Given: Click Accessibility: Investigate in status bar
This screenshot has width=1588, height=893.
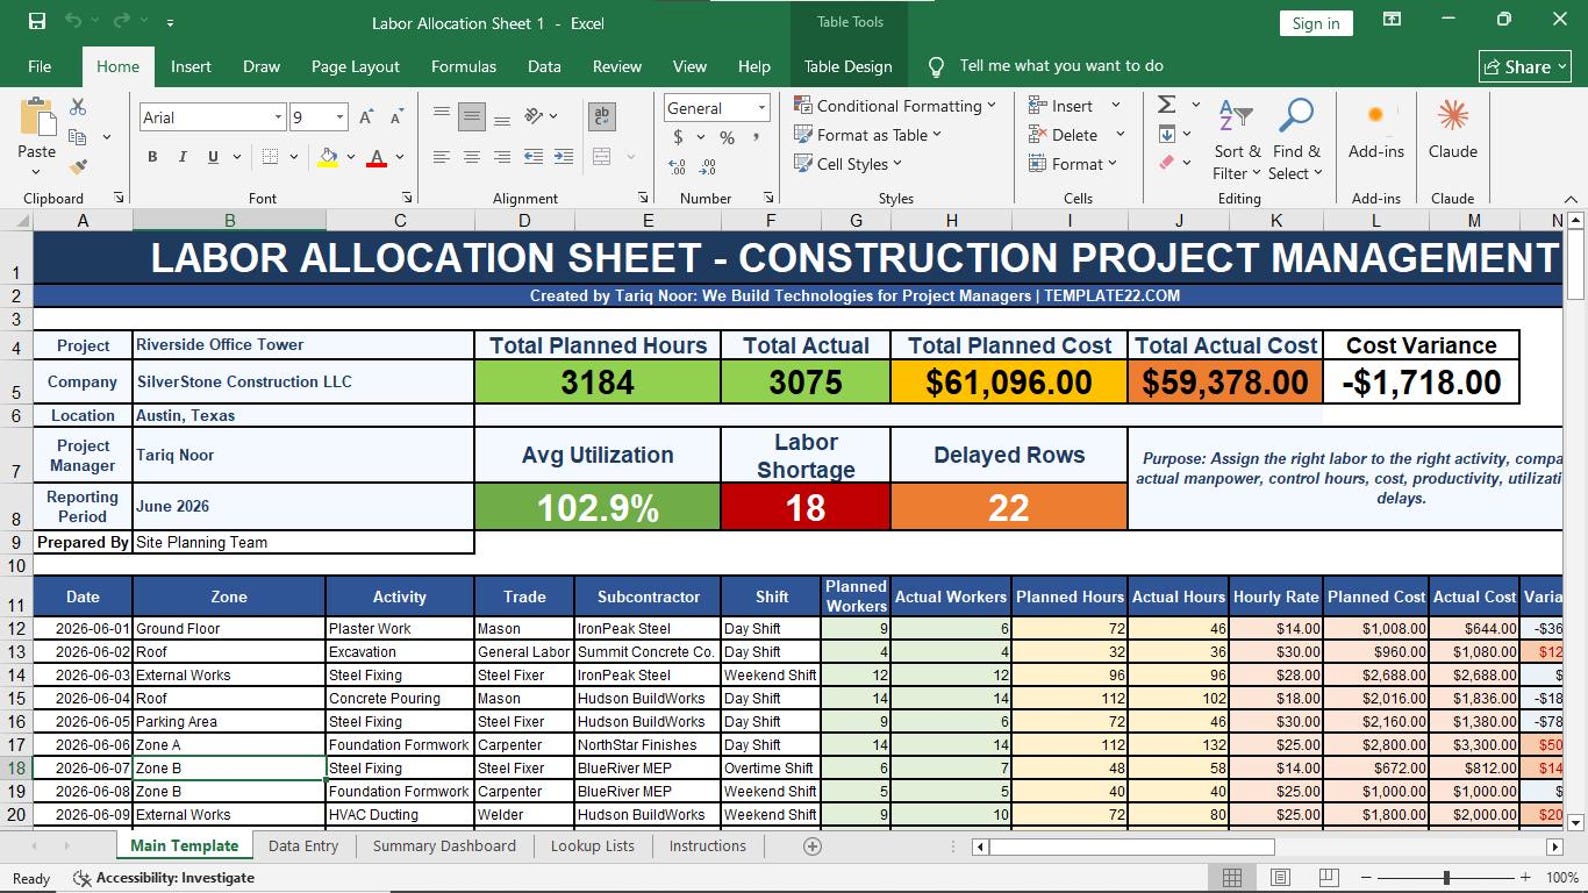Looking at the screenshot, I should coord(164,877).
